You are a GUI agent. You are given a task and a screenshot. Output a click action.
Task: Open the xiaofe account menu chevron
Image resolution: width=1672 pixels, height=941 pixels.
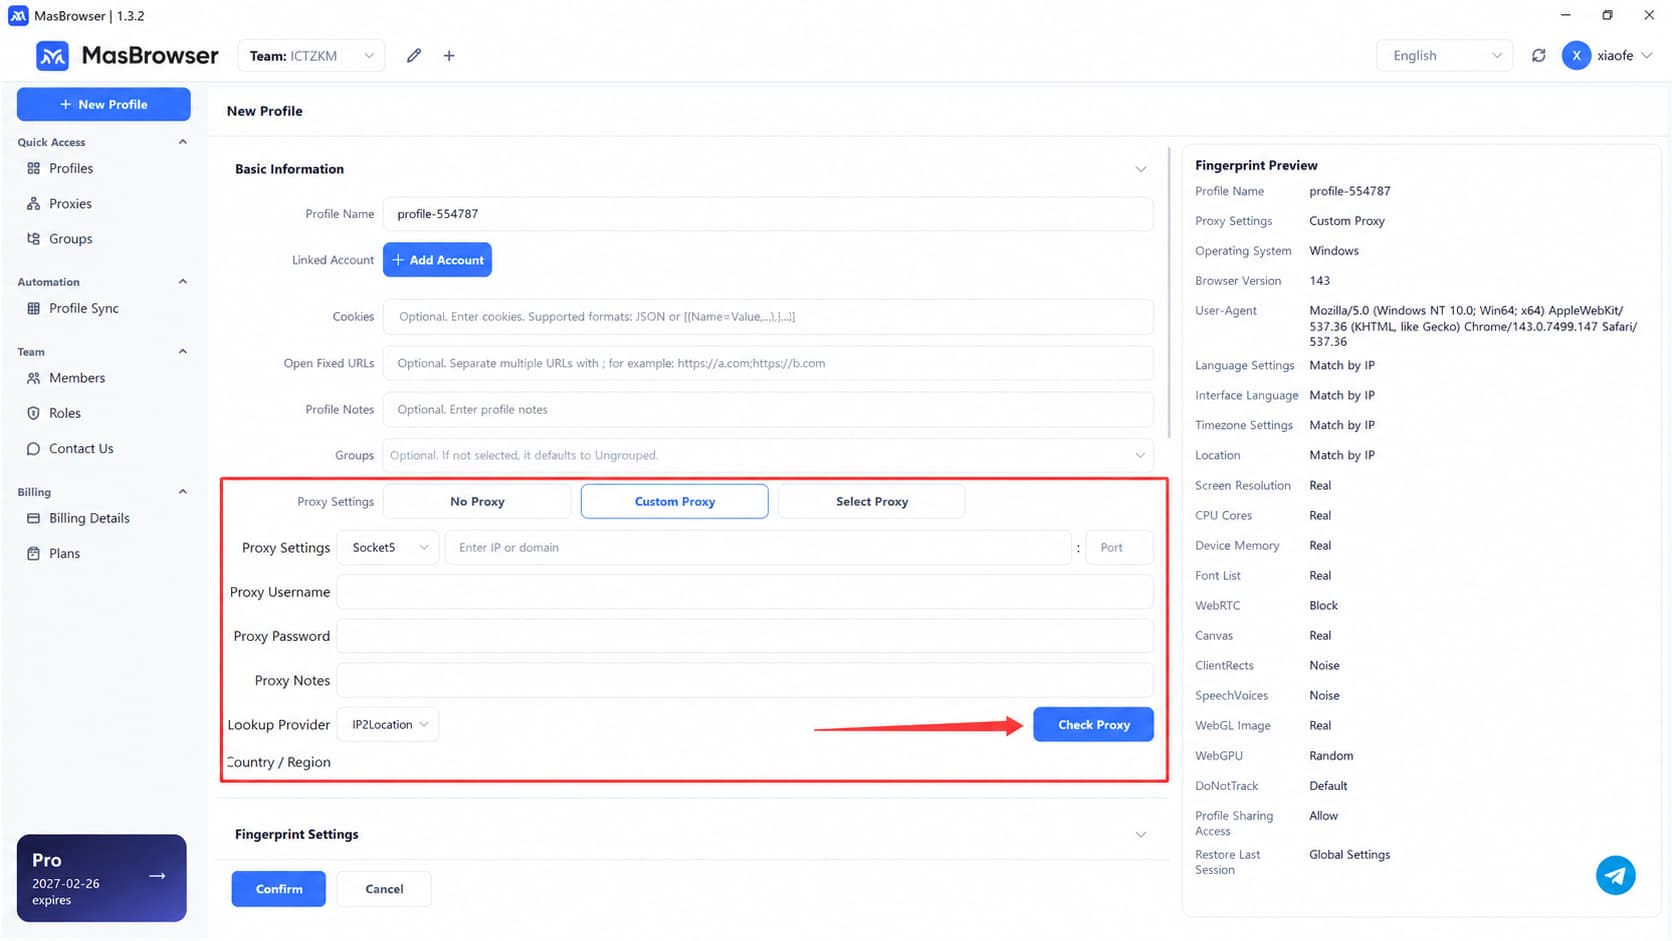click(x=1647, y=56)
